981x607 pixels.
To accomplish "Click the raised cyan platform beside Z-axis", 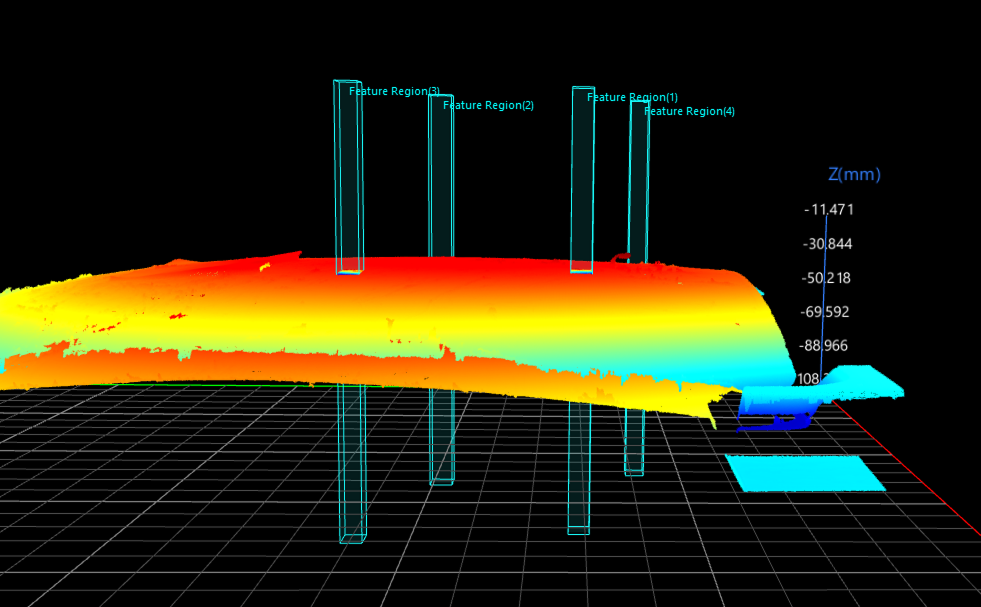I will pos(860,382).
